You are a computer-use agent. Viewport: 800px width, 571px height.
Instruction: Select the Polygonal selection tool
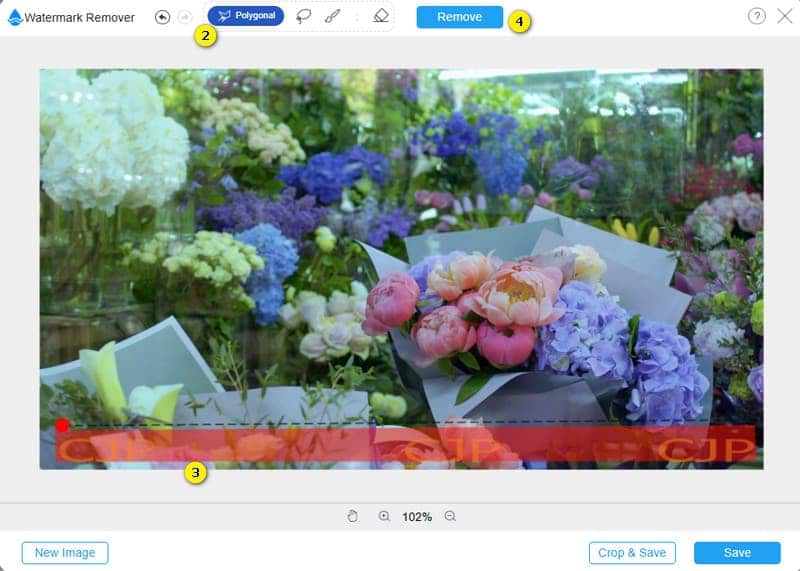pos(246,16)
